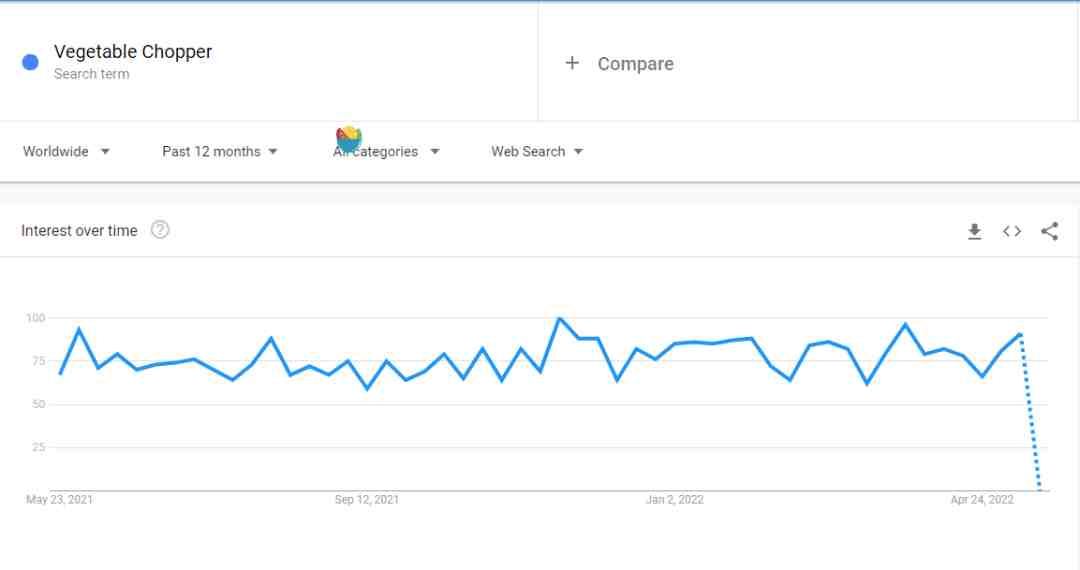Image resolution: width=1080 pixels, height=570 pixels.
Task: Edit the Vegetable Chopper search term
Action: tap(133, 52)
